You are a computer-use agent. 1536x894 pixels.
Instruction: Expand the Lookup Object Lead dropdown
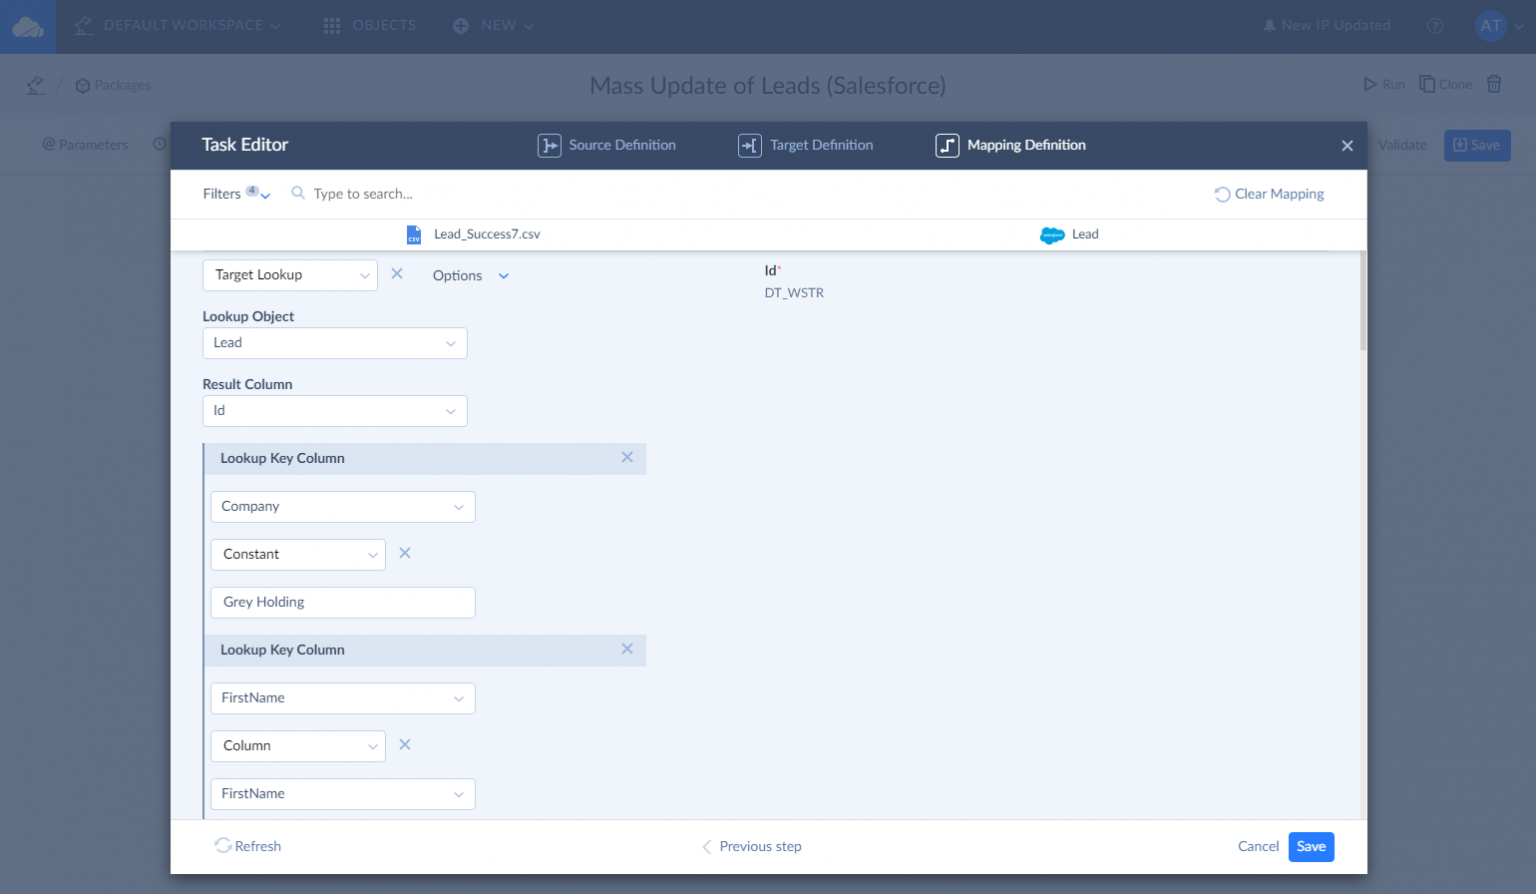click(x=334, y=343)
